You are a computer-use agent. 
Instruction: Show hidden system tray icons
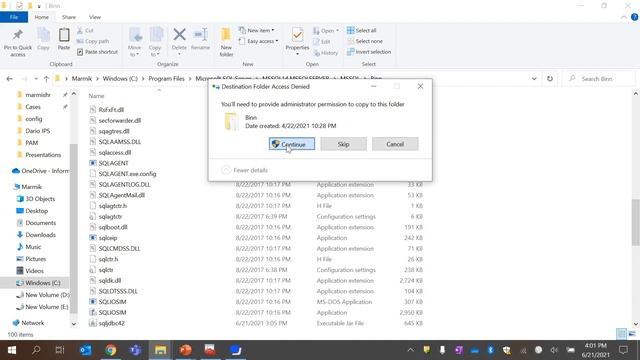click(x=411, y=350)
